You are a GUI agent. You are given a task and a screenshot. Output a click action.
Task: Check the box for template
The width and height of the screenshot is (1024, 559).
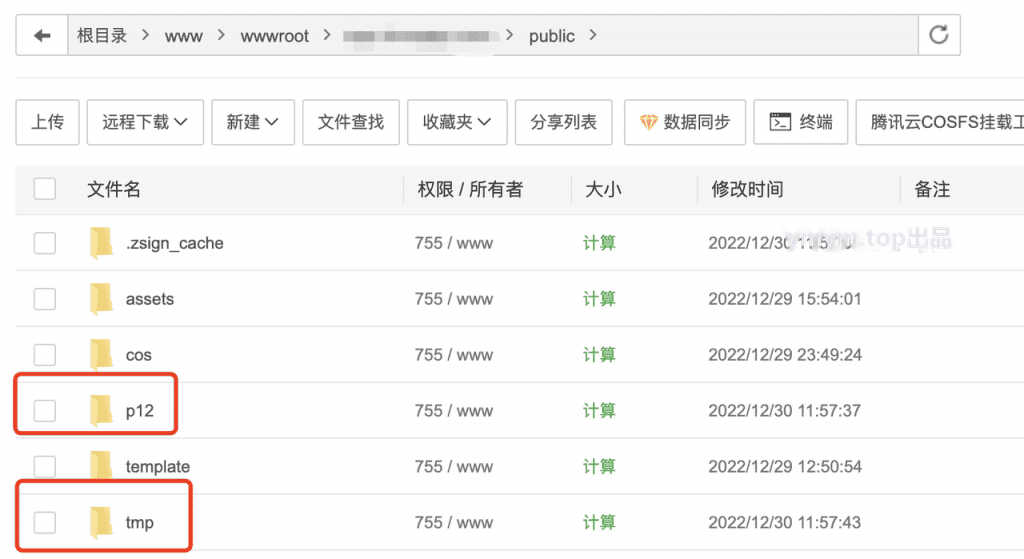click(x=44, y=466)
